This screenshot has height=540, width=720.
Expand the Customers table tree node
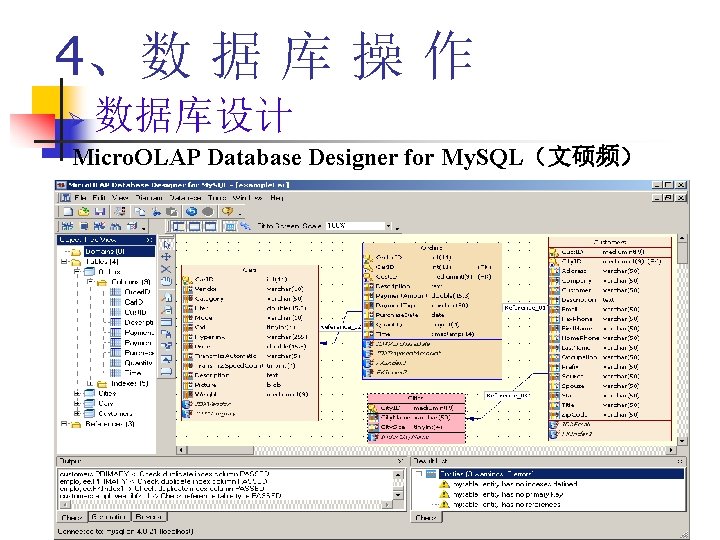pyautogui.click(x=77, y=414)
